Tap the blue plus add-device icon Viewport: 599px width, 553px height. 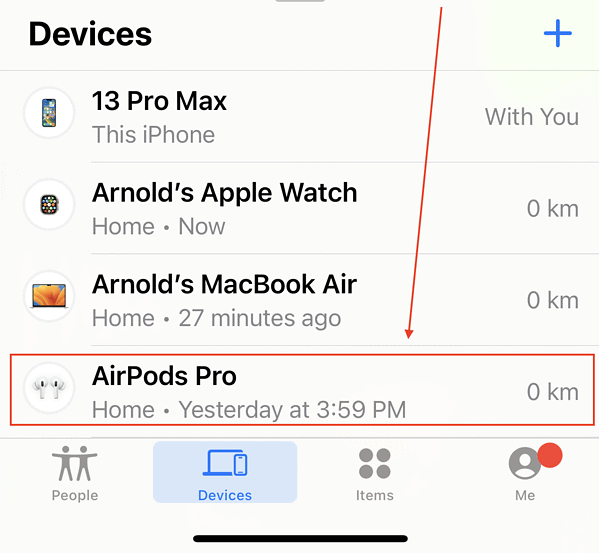(x=558, y=33)
